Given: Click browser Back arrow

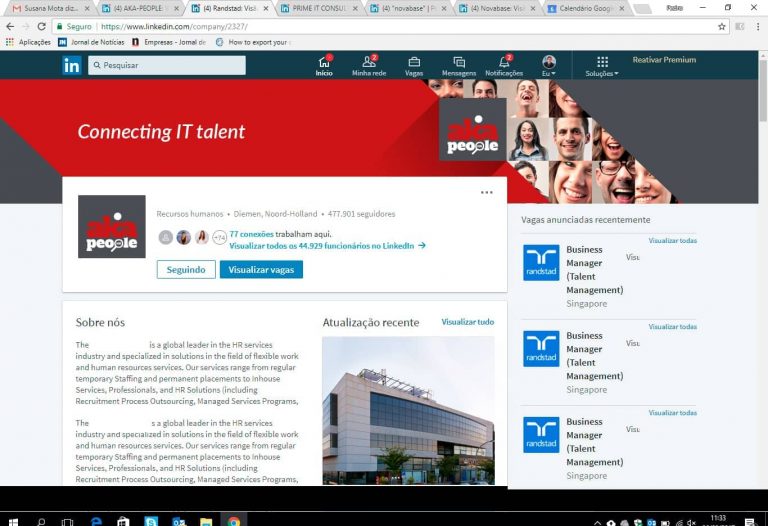Looking at the screenshot, I should [x=10, y=26].
